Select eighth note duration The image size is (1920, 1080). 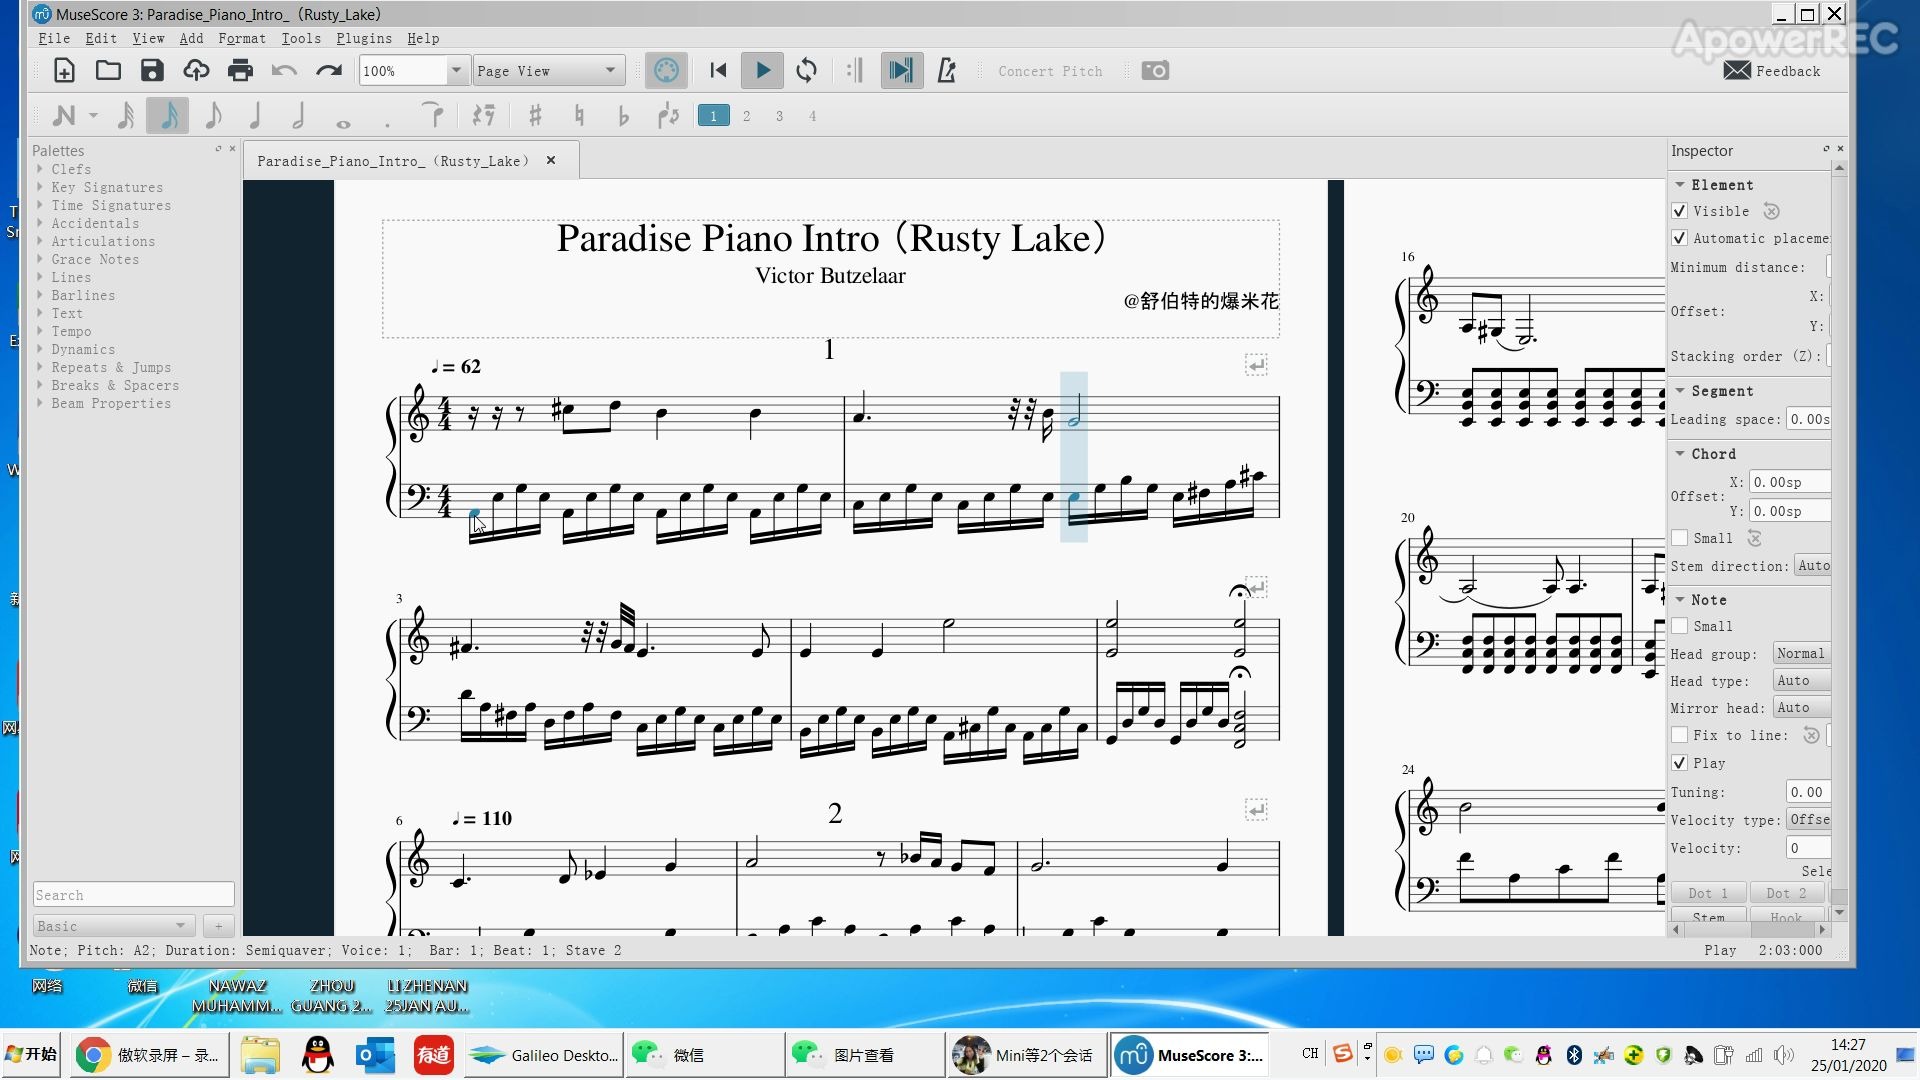point(213,116)
